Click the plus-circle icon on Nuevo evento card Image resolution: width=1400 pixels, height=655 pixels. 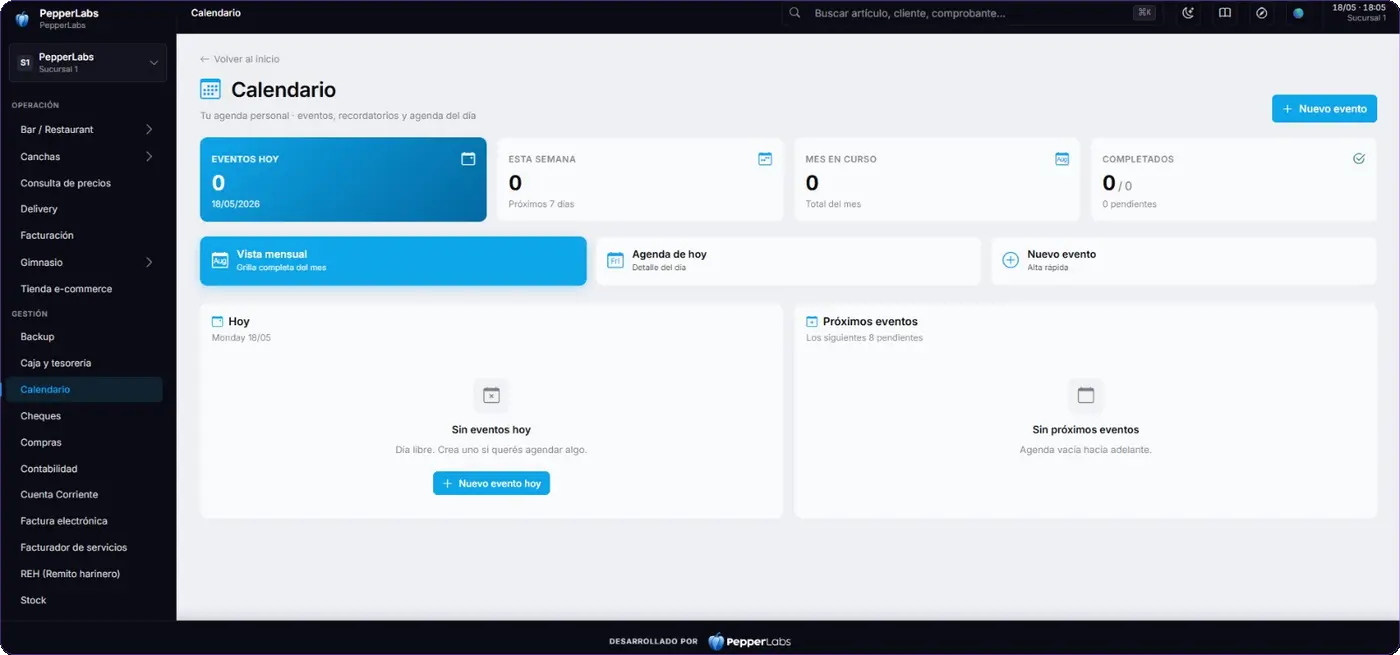(1010, 260)
